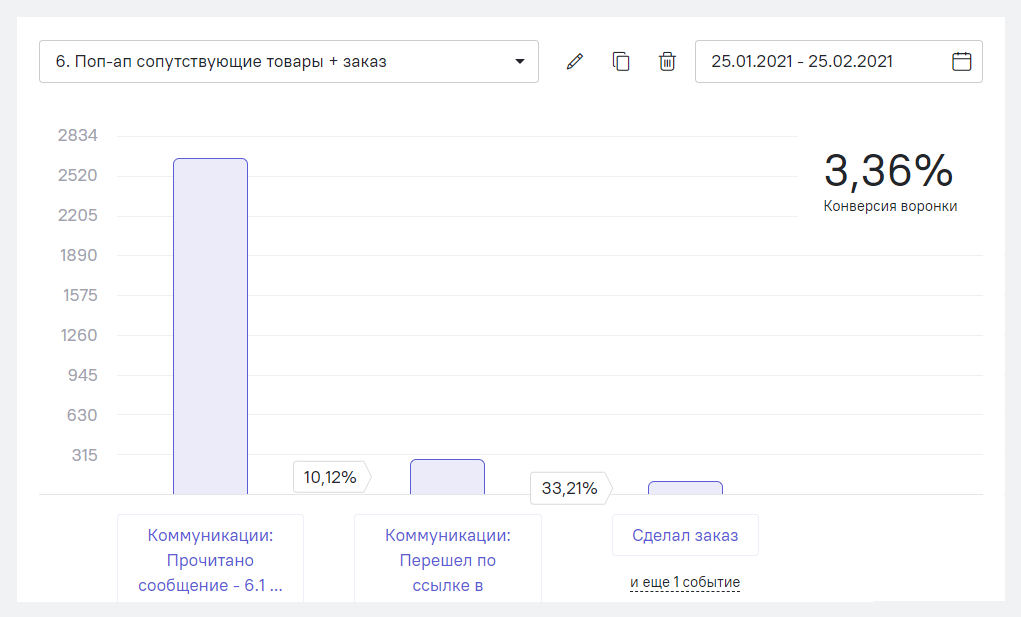Click the 'Сделал заказ' step label

click(685, 535)
